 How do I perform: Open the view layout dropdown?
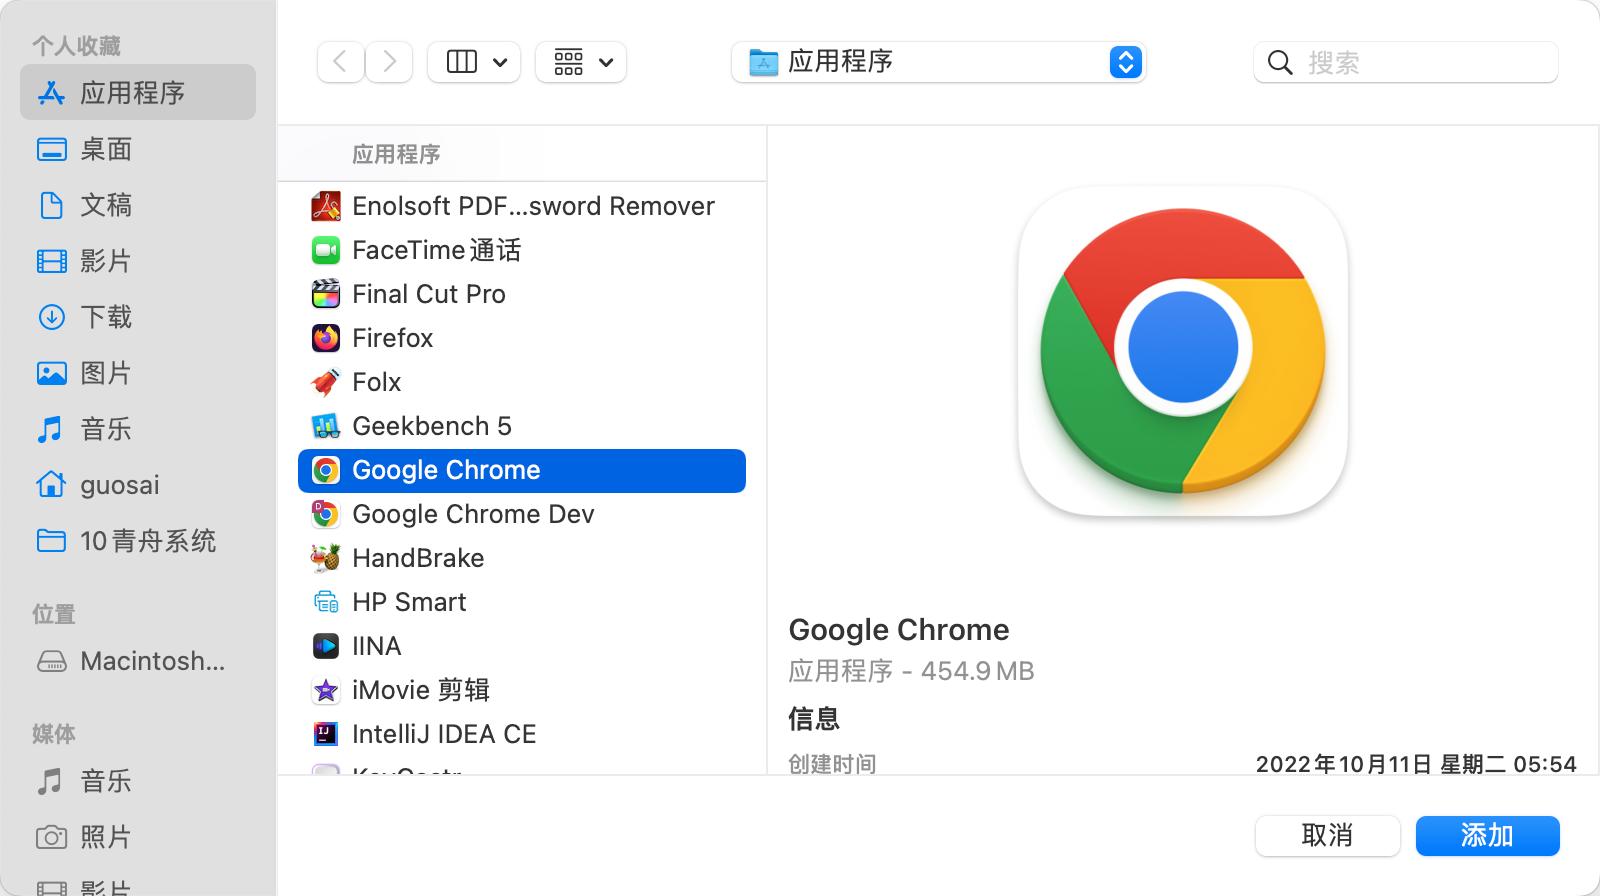[474, 61]
